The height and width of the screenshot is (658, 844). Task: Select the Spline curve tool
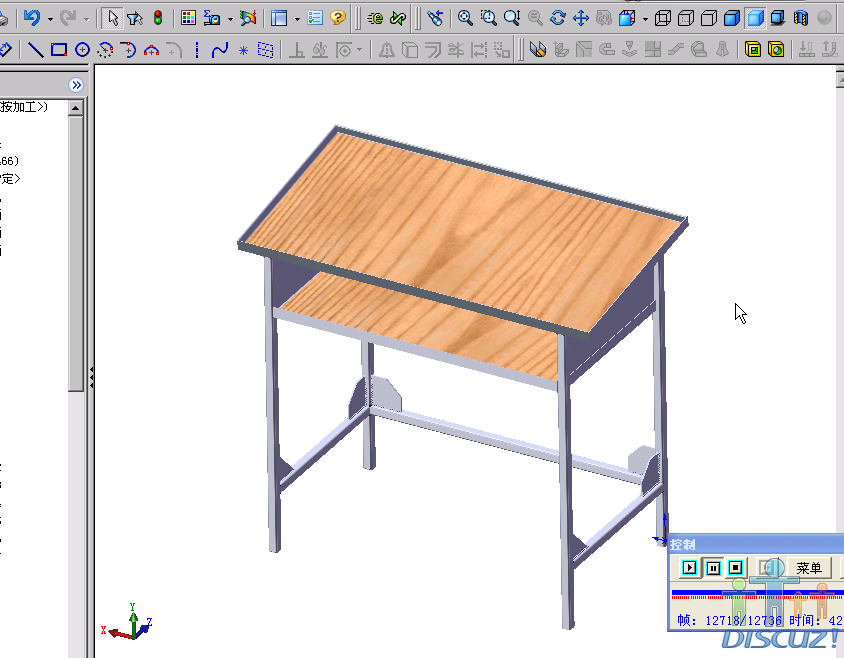pos(220,50)
